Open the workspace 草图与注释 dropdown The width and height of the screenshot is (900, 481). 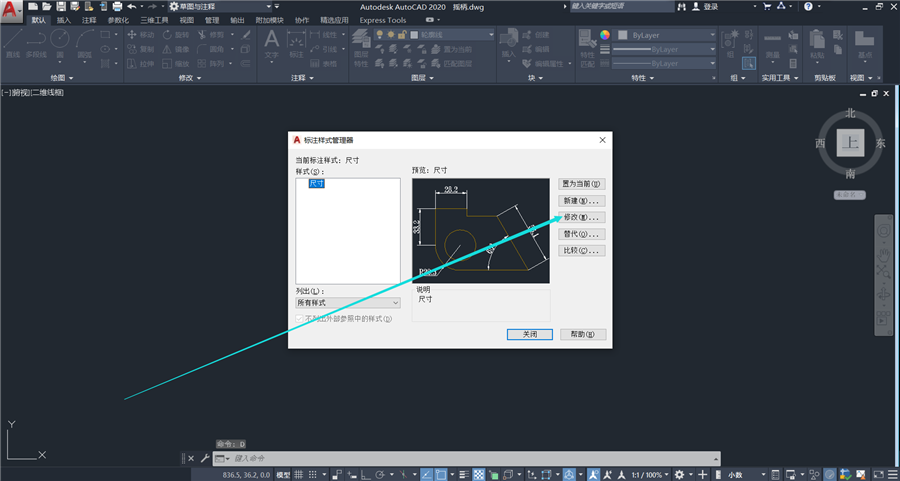point(220,6)
